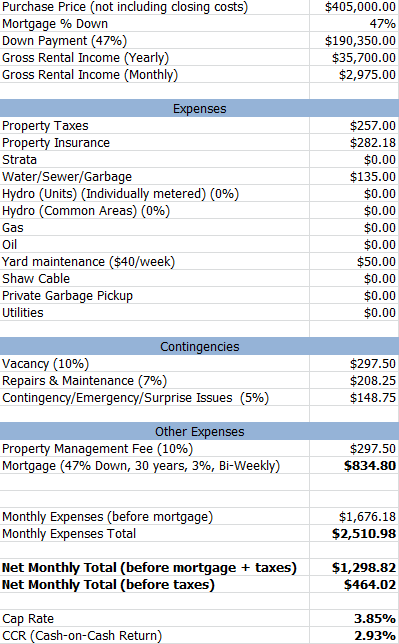
Task: Click Net Monthly Total before taxes $464.02
Action: click(x=354, y=584)
